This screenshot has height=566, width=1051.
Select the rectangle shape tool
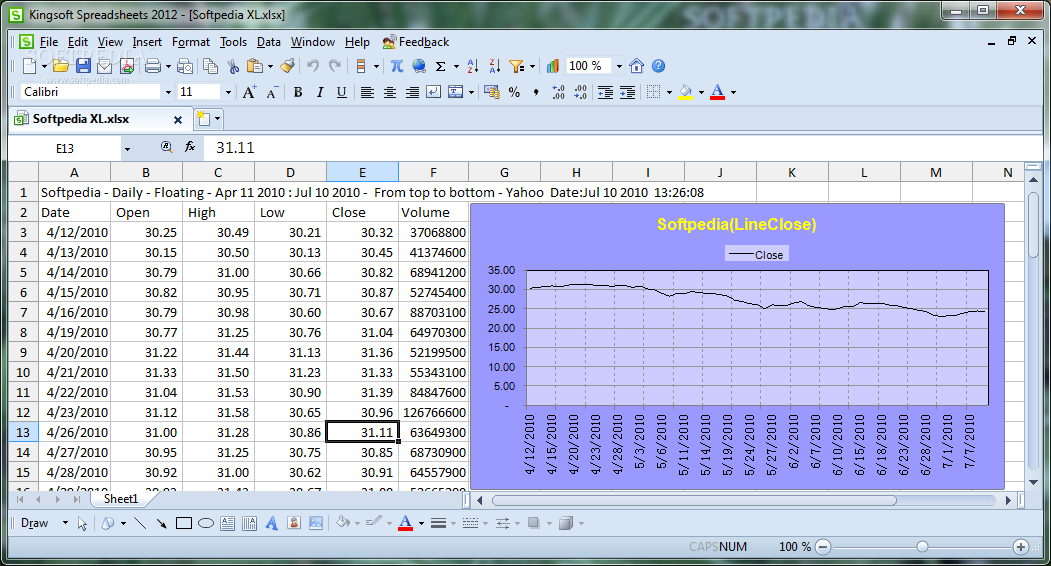pyautogui.click(x=184, y=523)
